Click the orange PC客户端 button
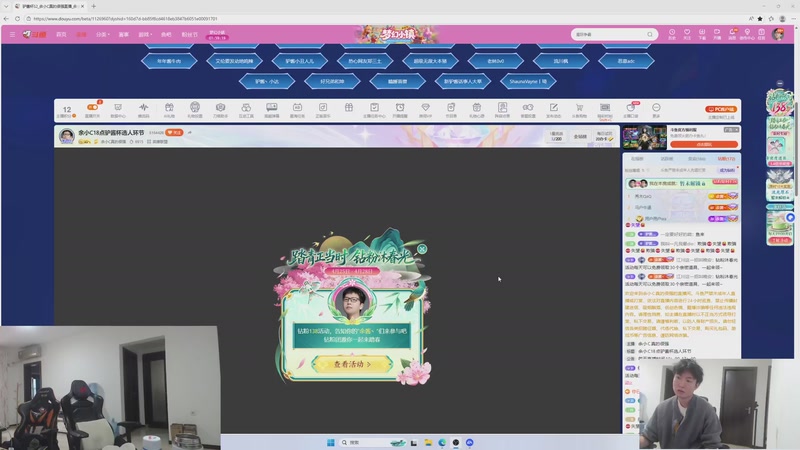The image size is (800, 450). (721, 109)
